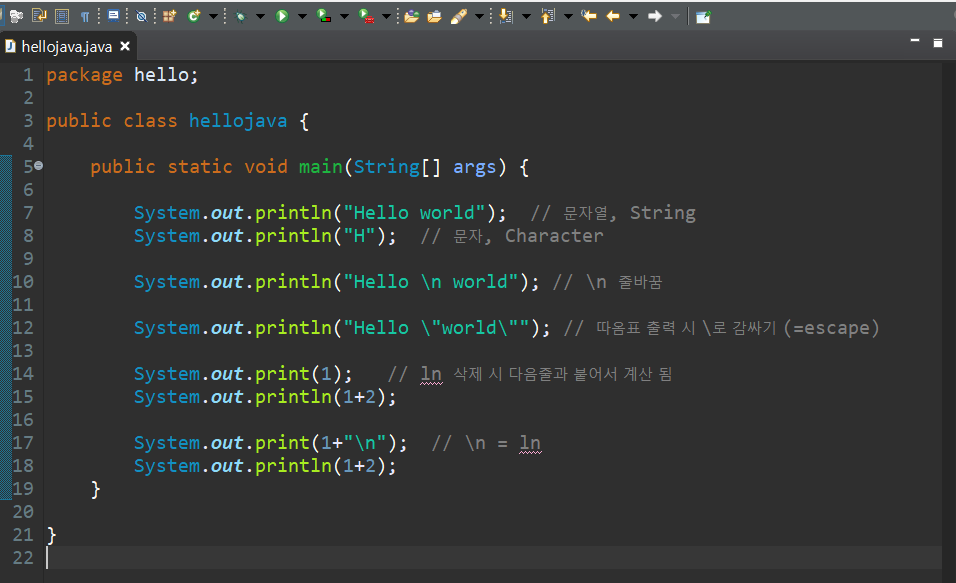Click the Run External Tools toolbox icon
The image size is (956, 583).
[x=366, y=16]
